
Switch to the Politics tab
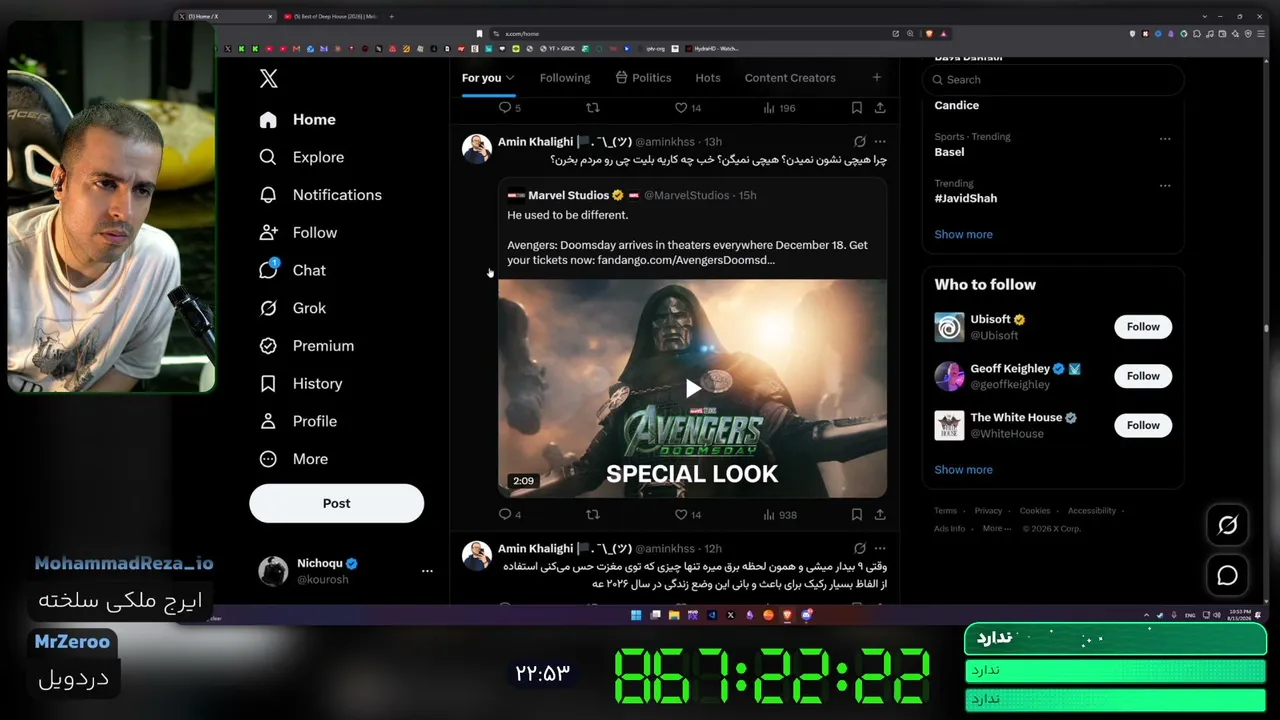(x=642, y=78)
